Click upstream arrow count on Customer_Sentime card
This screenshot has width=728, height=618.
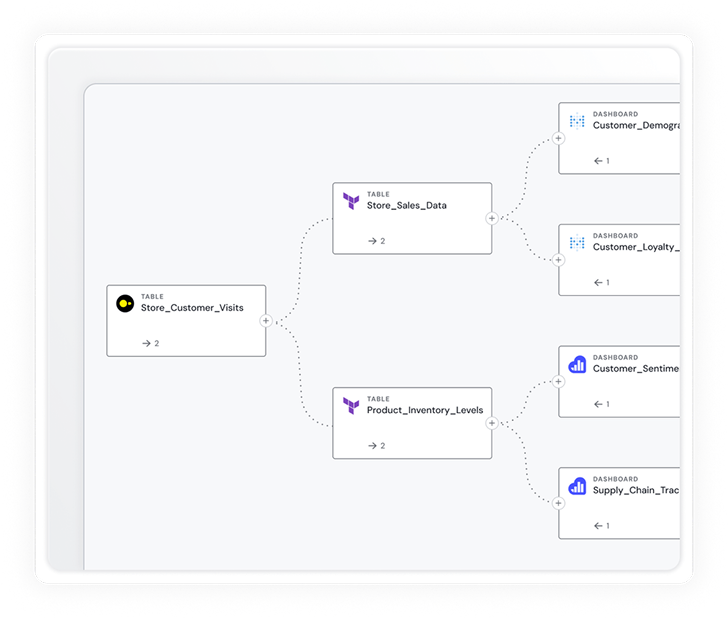pyautogui.click(x=602, y=404)
